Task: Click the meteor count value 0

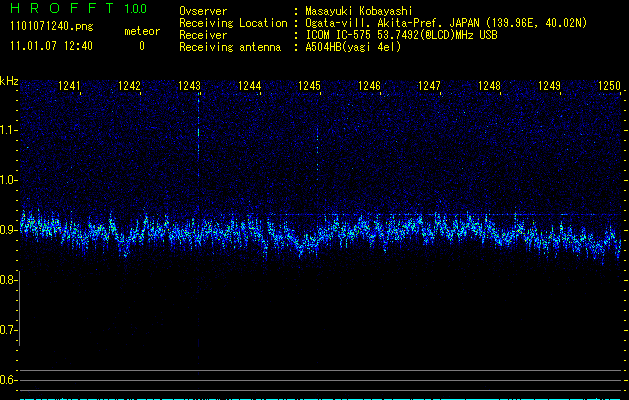Action: point(141,46)
